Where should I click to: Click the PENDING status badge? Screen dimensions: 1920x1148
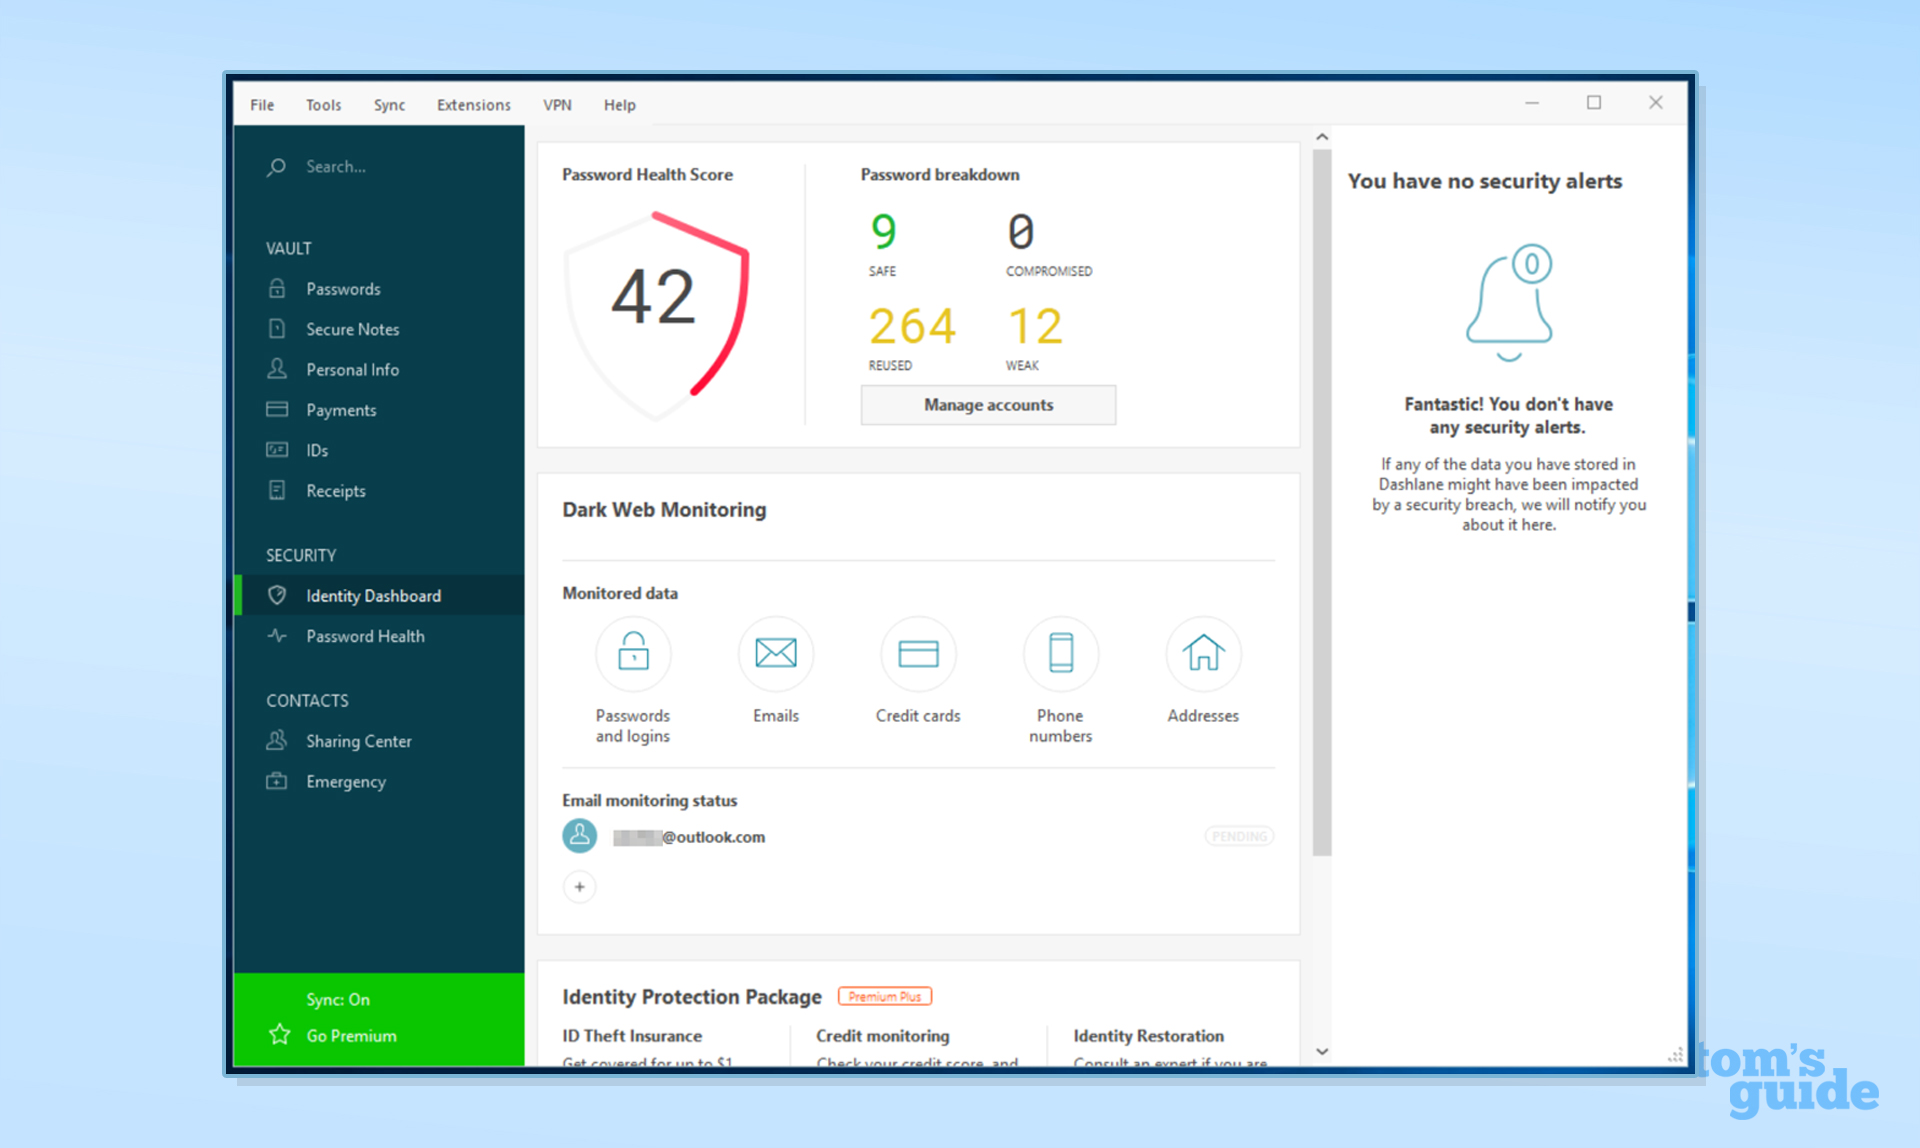pyautogui.click(x=1239, y=836)
